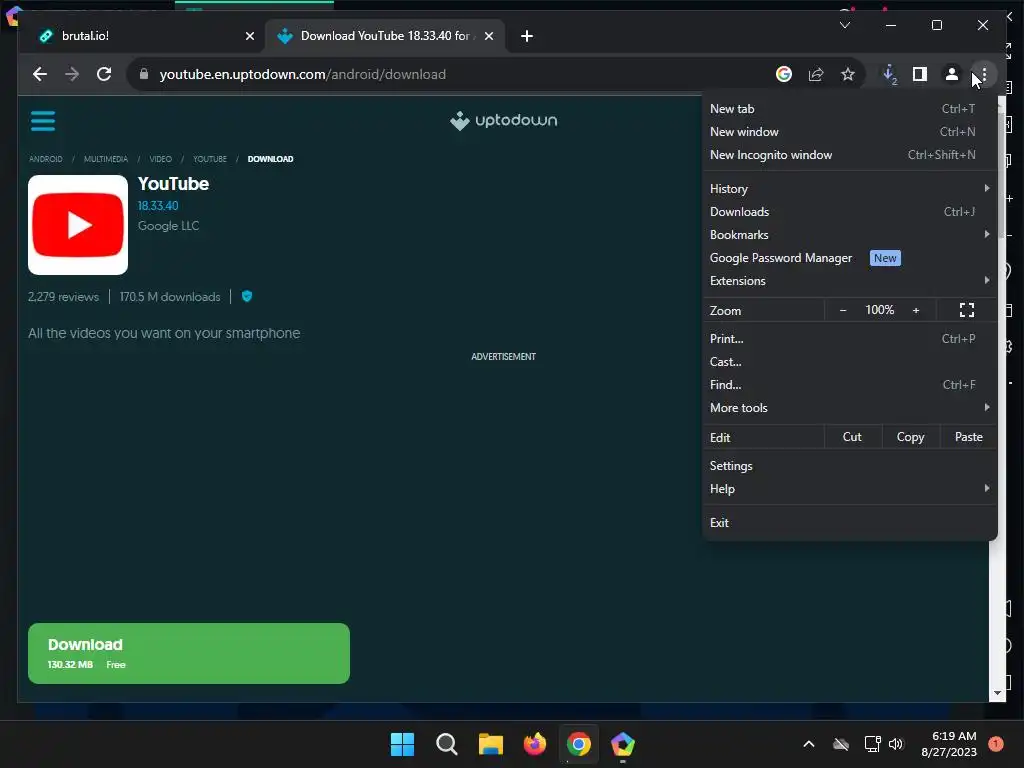The height and width of the screenshot is (768, 1024).
Task: Click the Google icon in address bar
Action: pyautogui.click(x=784, y=74)
